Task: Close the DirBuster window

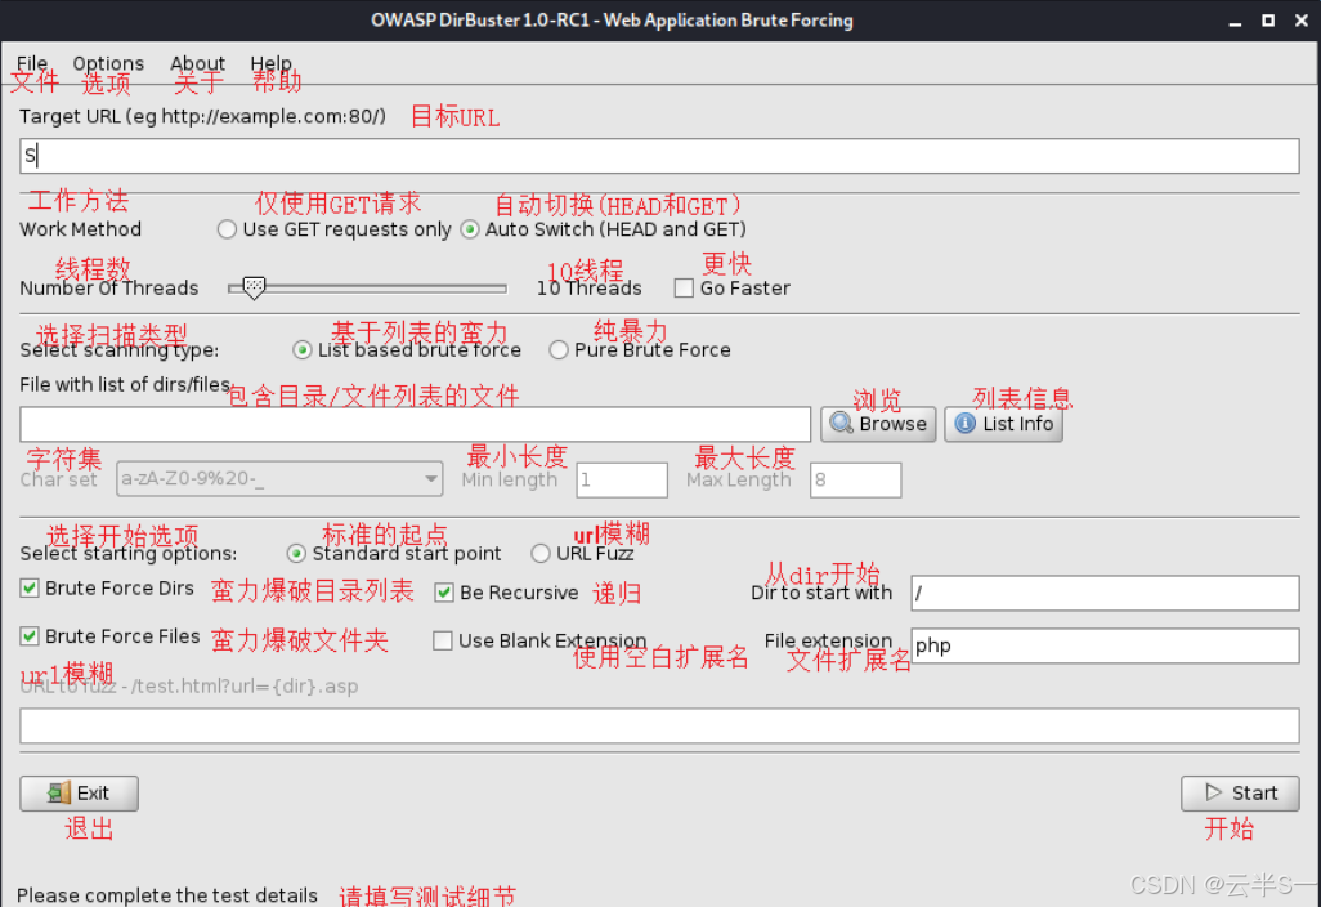Action: coord(1301,20)
